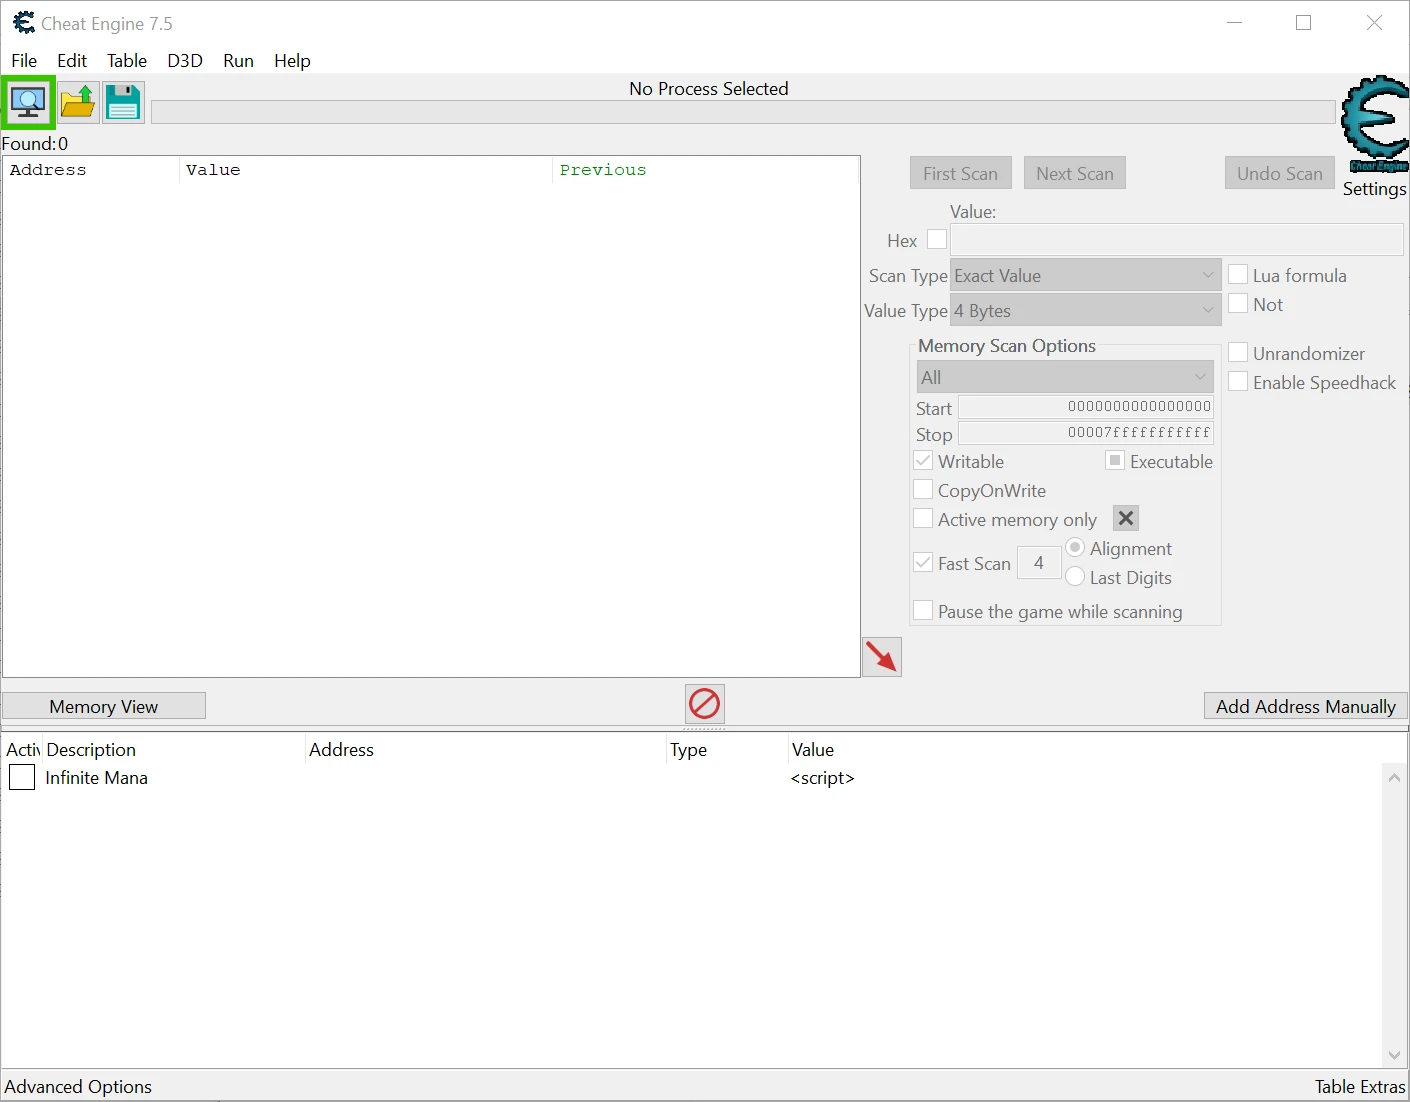Open the Table menu
Screen dimensions: 1410x1102
tap(127, 60)
